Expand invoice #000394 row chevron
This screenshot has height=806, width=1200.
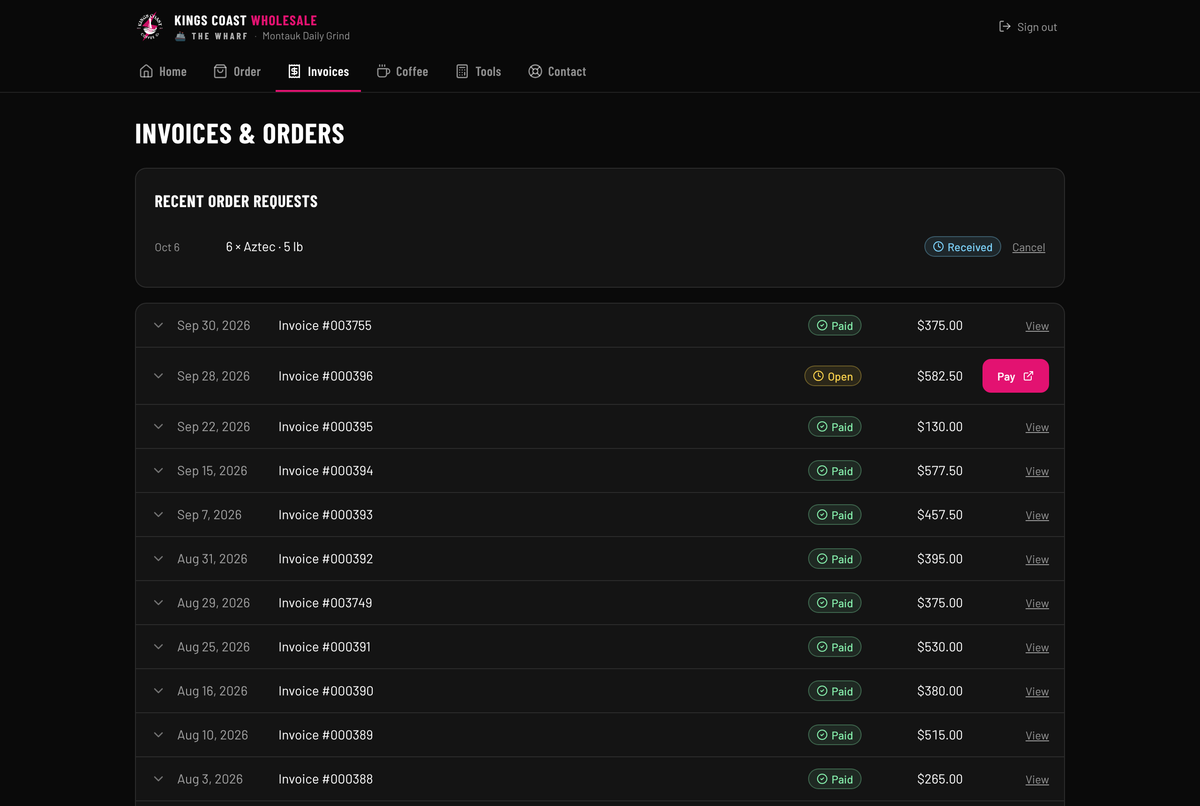coord(158,471)
